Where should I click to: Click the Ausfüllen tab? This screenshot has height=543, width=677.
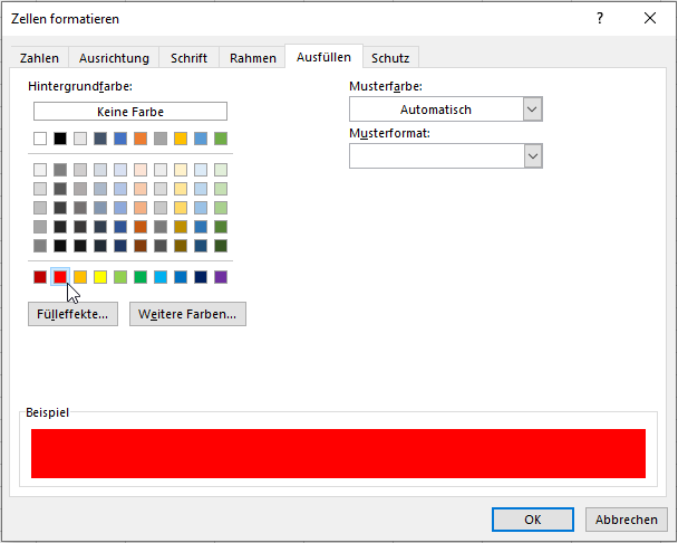pyautogui.click(x=324, y=57)
